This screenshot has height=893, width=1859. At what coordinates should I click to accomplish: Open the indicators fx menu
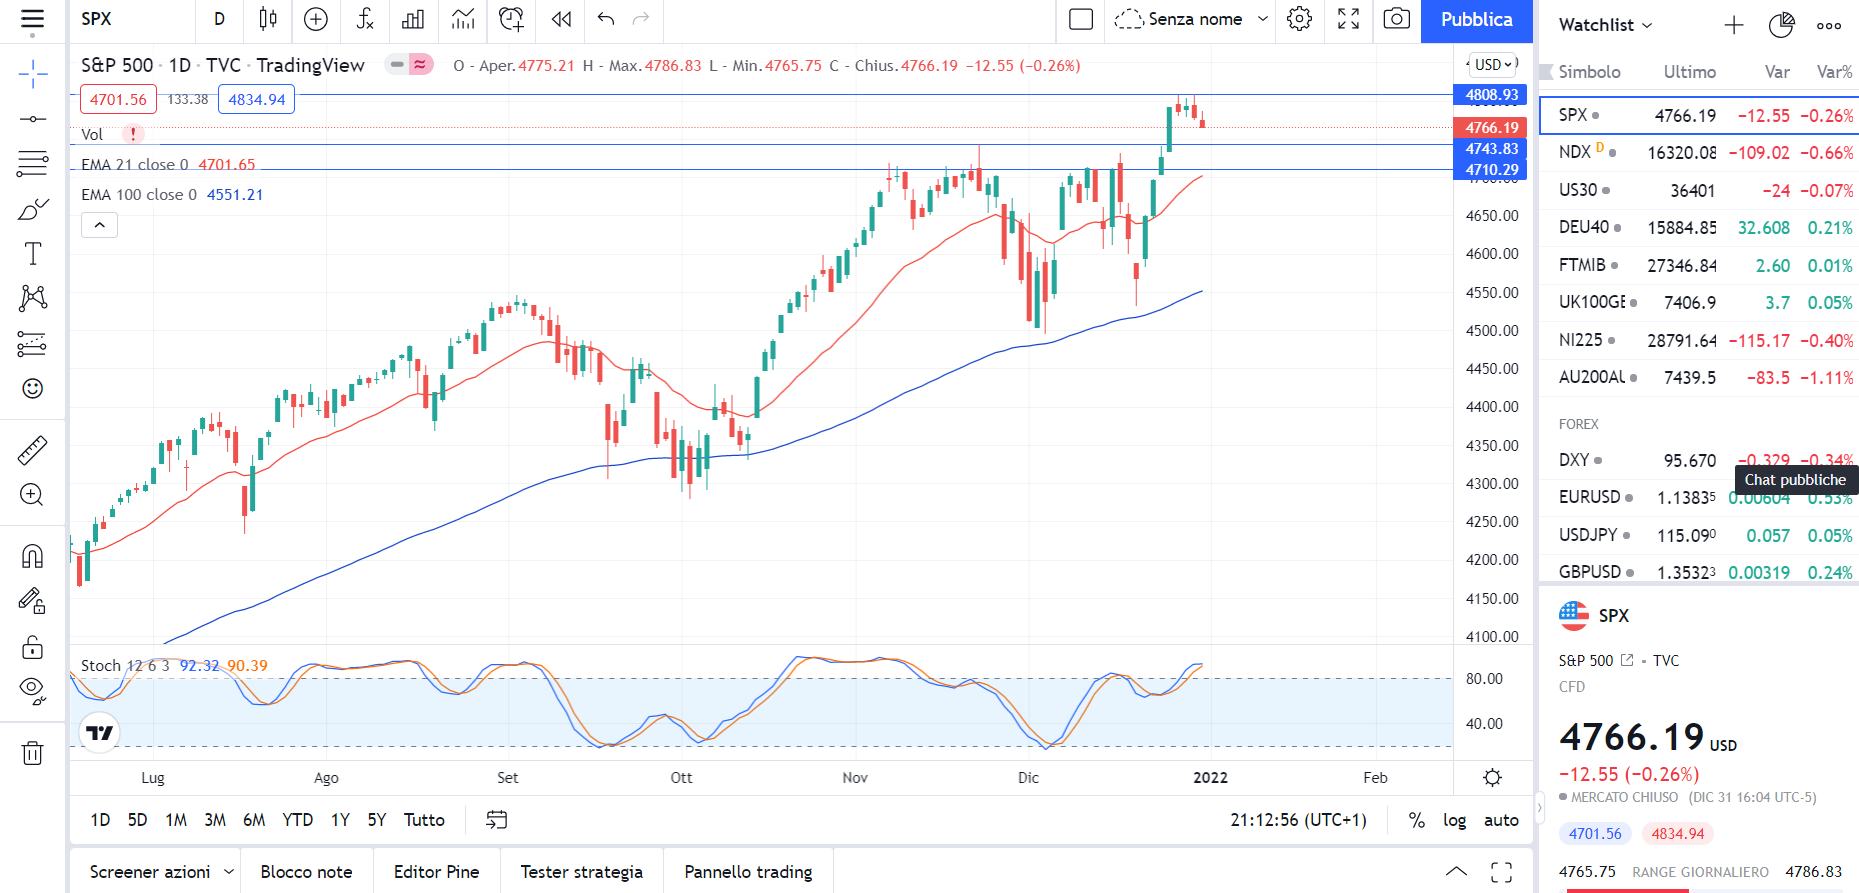coord(365,19)
